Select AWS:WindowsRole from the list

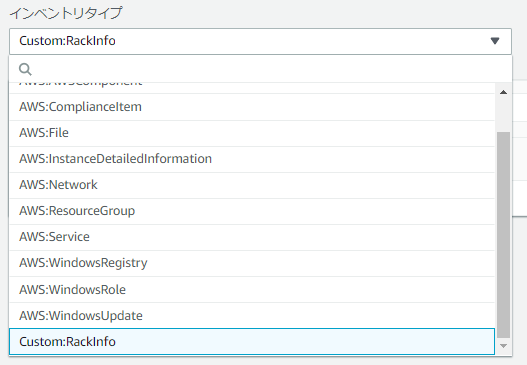252,289
